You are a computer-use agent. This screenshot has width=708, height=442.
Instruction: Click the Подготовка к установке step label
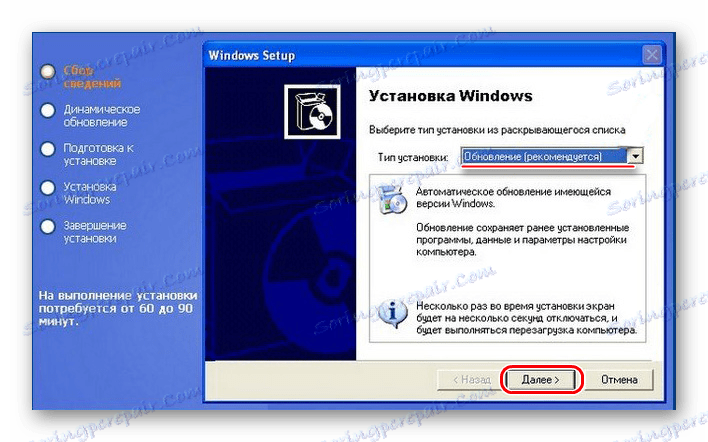pos(98,154)
